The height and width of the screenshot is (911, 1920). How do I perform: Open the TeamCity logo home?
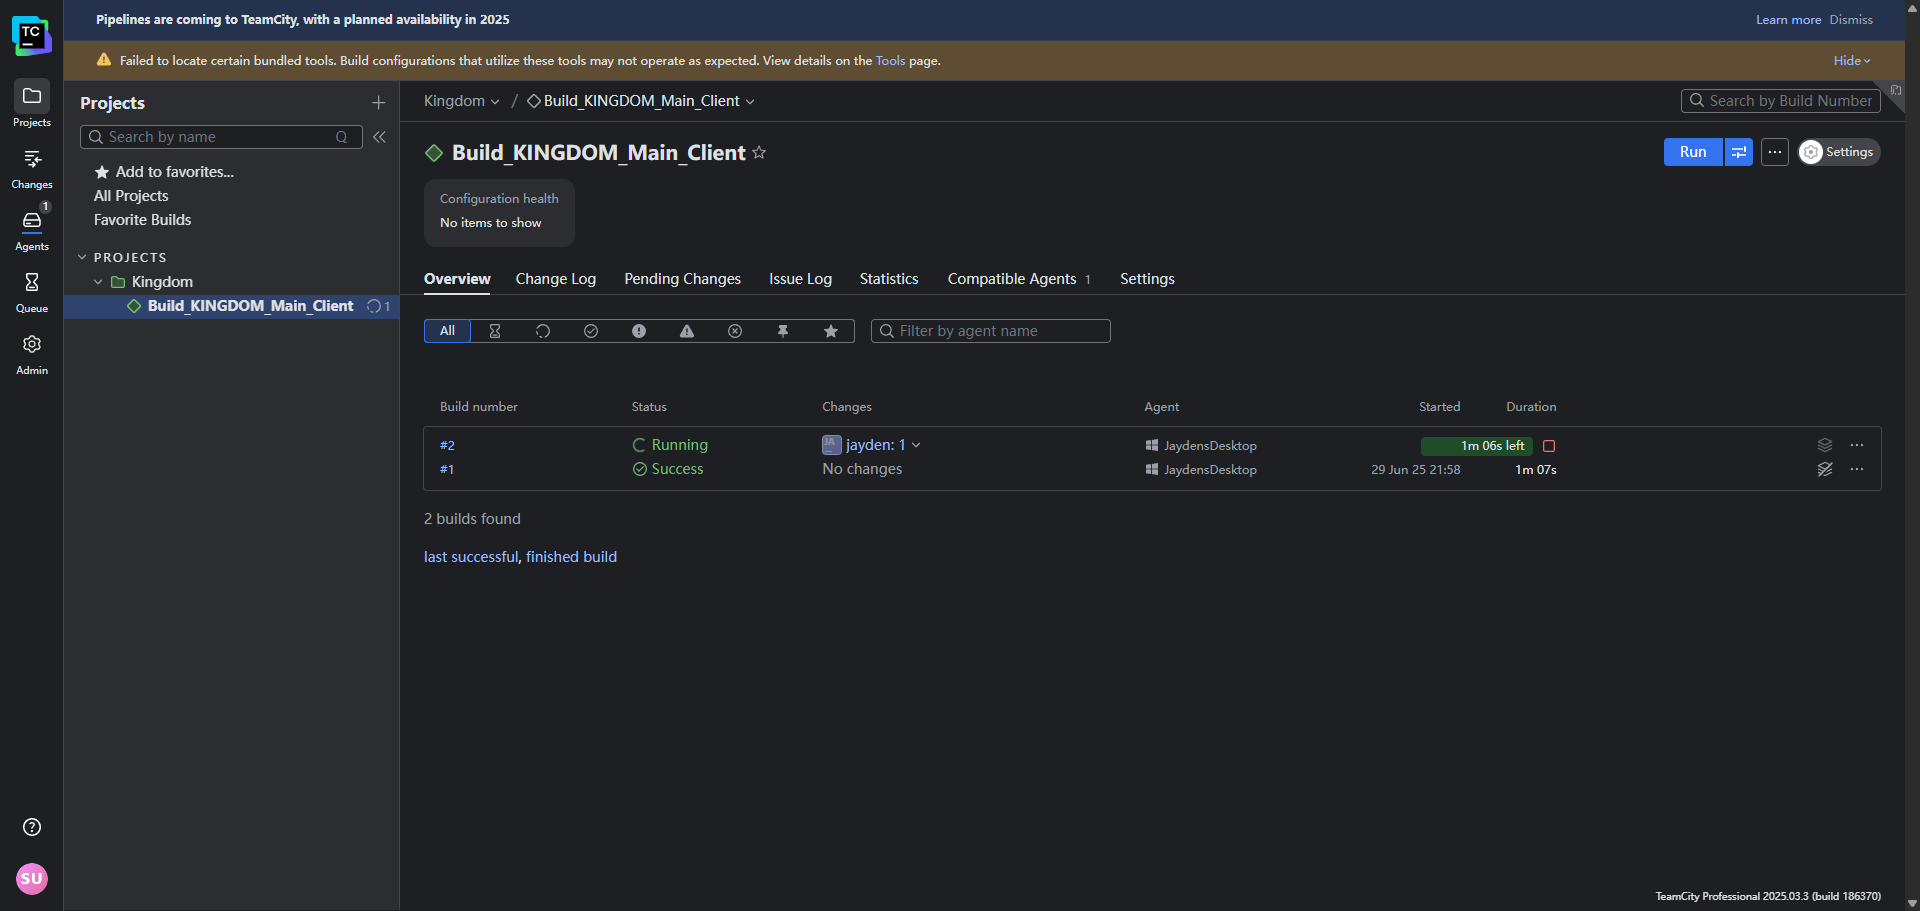click(31, 35)
